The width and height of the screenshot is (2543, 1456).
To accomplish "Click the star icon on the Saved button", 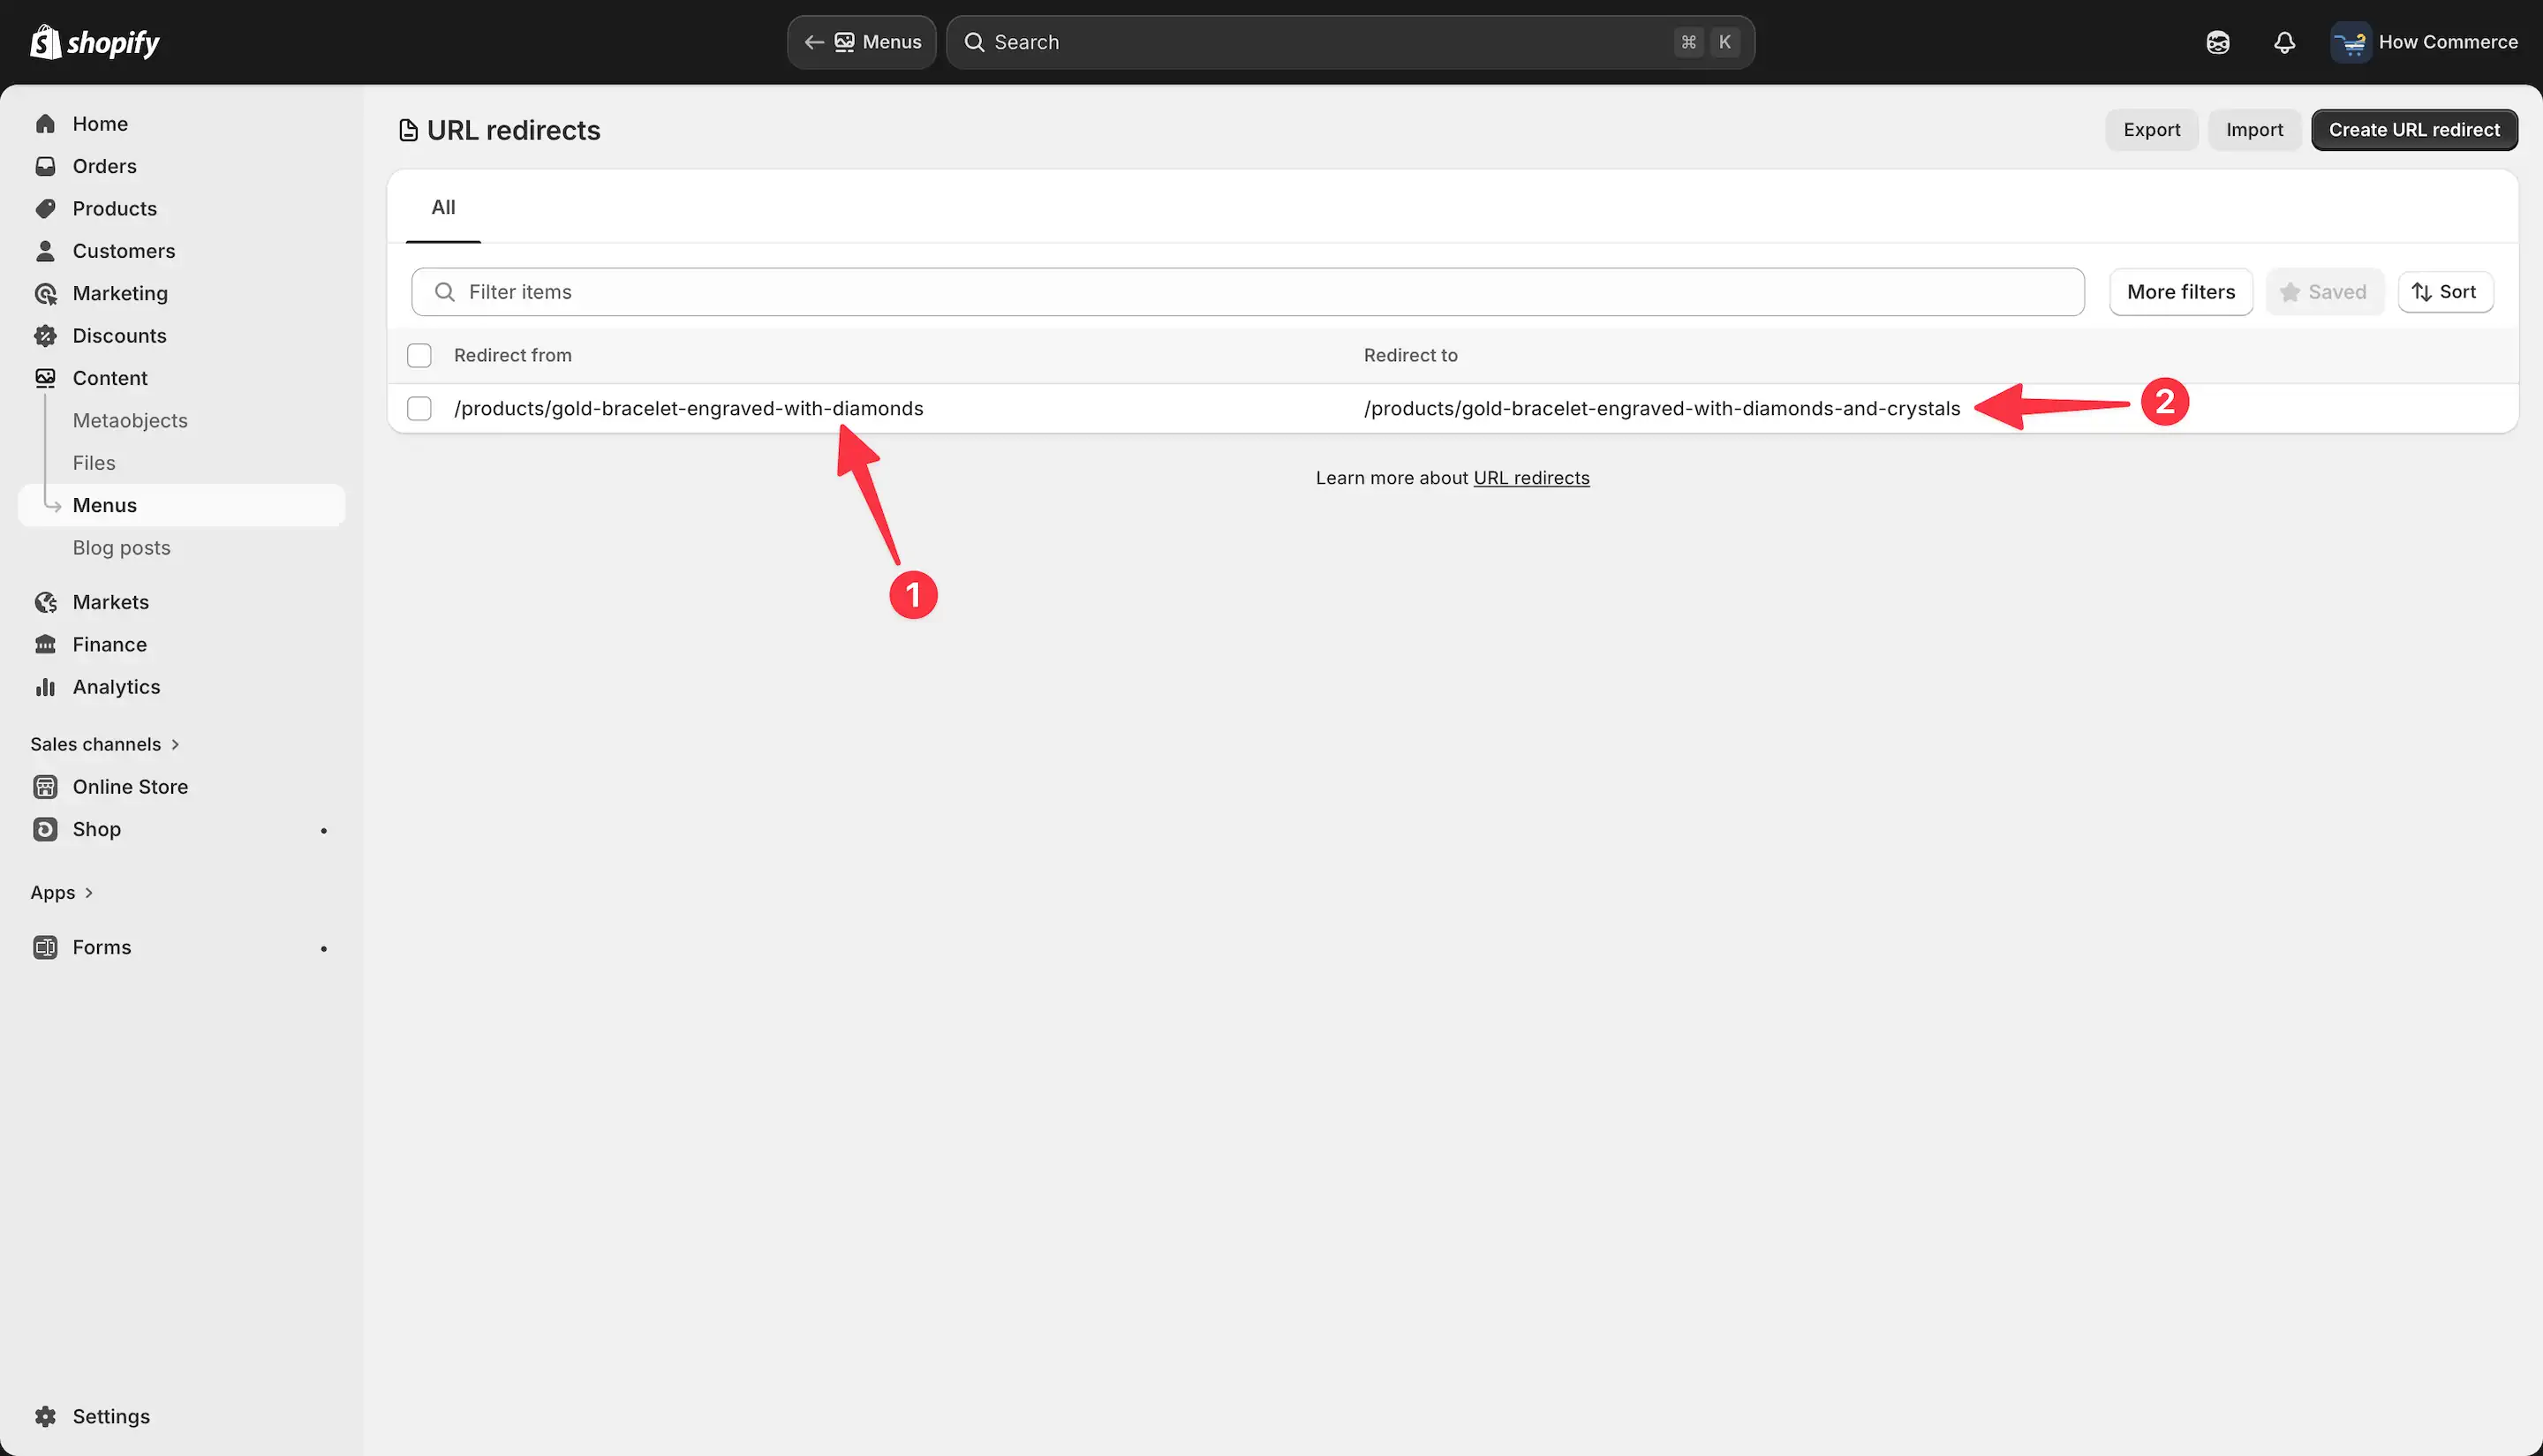I will pos(2290,292).
